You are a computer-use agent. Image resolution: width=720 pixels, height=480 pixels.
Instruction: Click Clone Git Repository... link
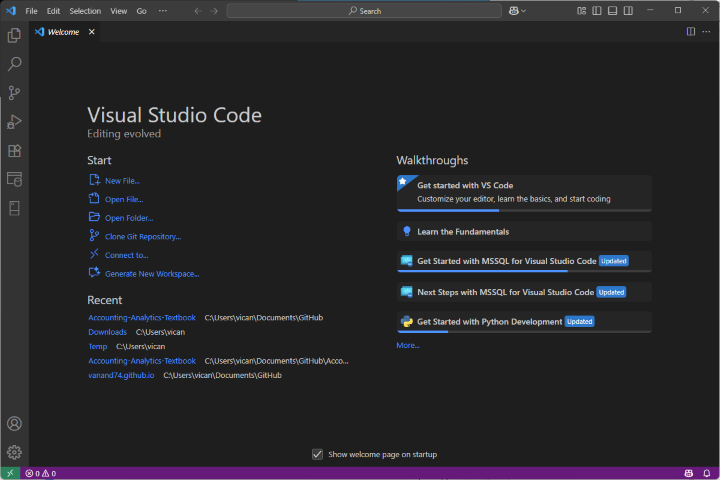pos(143,237)
